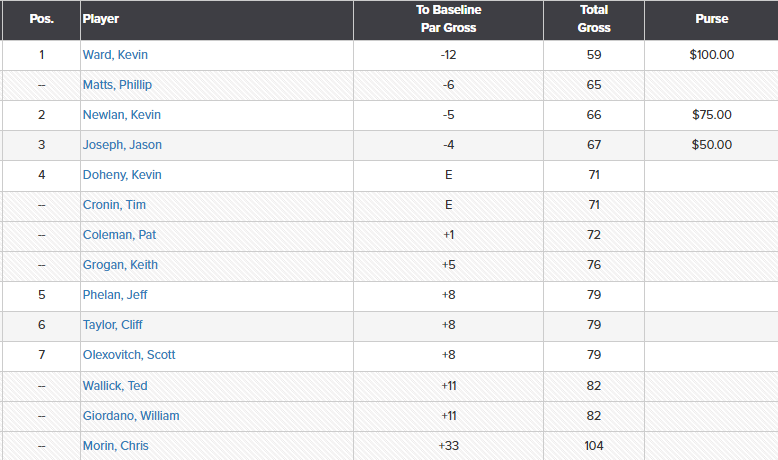778x460 pixels.
Task: Open Matts, Phillip player page
Action: coord(117,85)
